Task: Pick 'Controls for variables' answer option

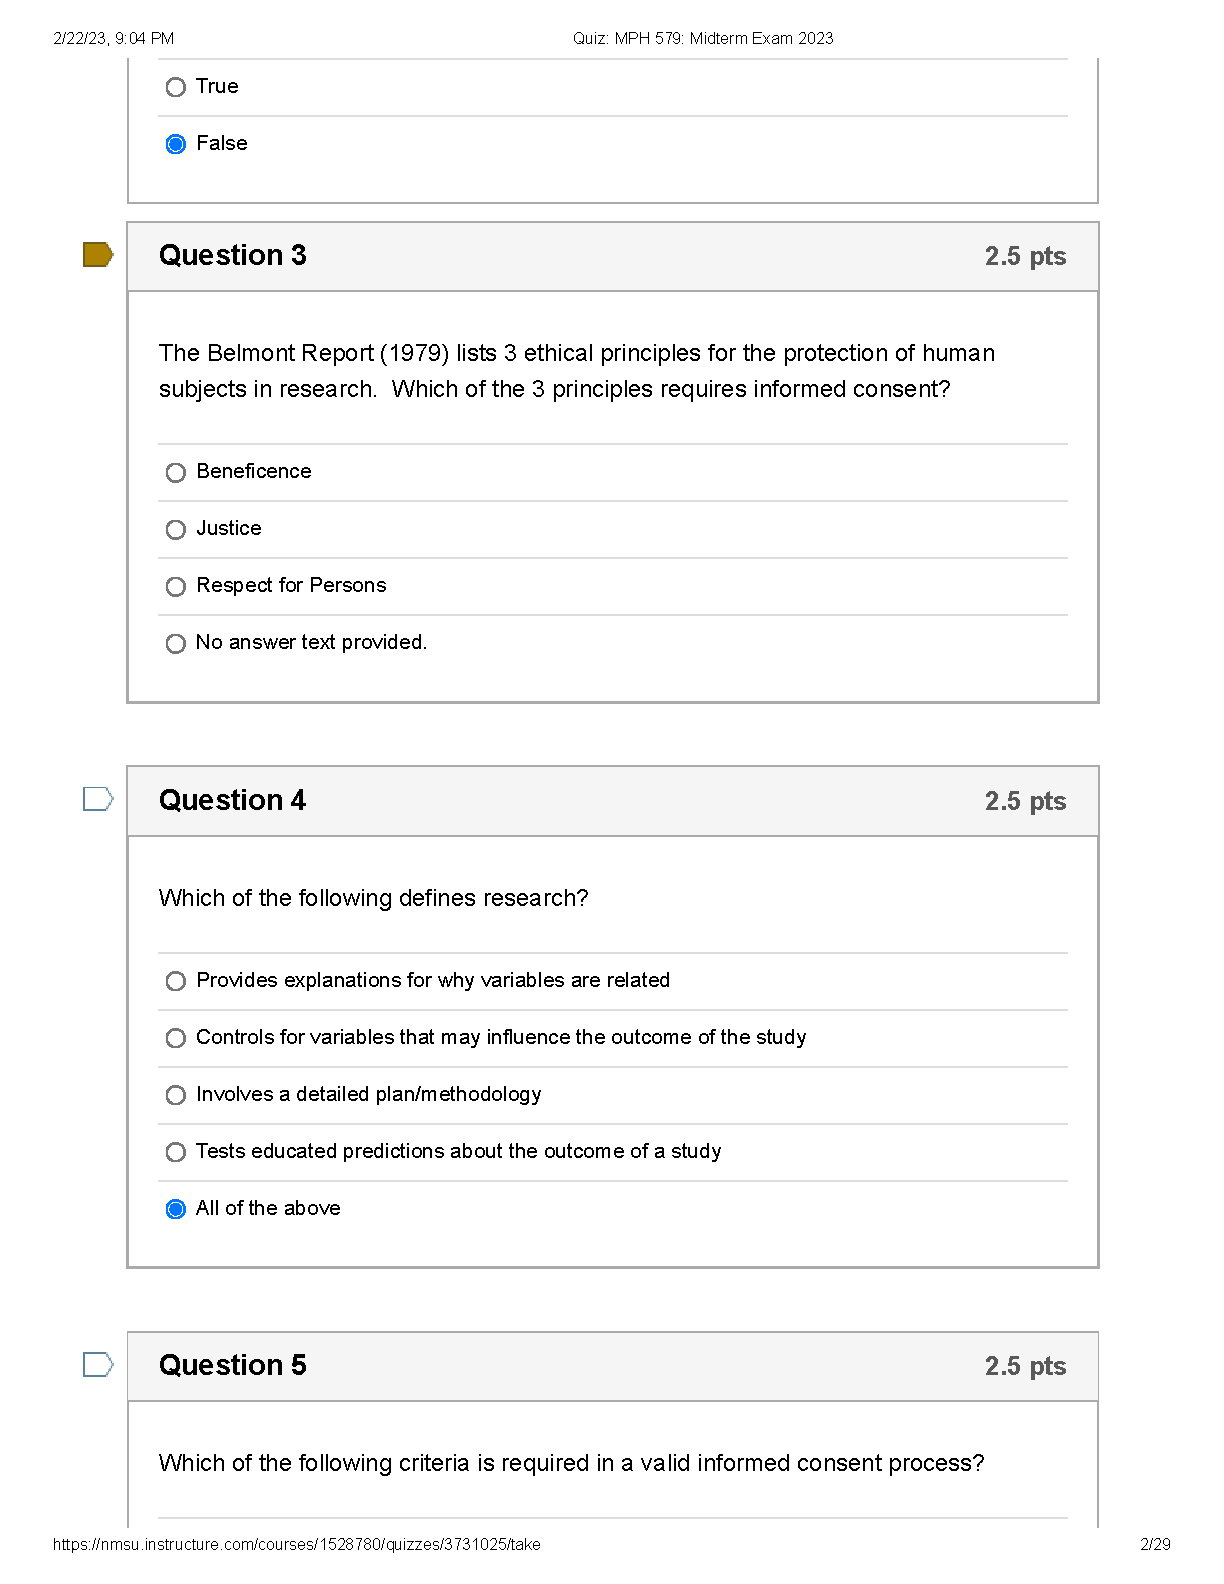Action: click(x=176, y=1038)
